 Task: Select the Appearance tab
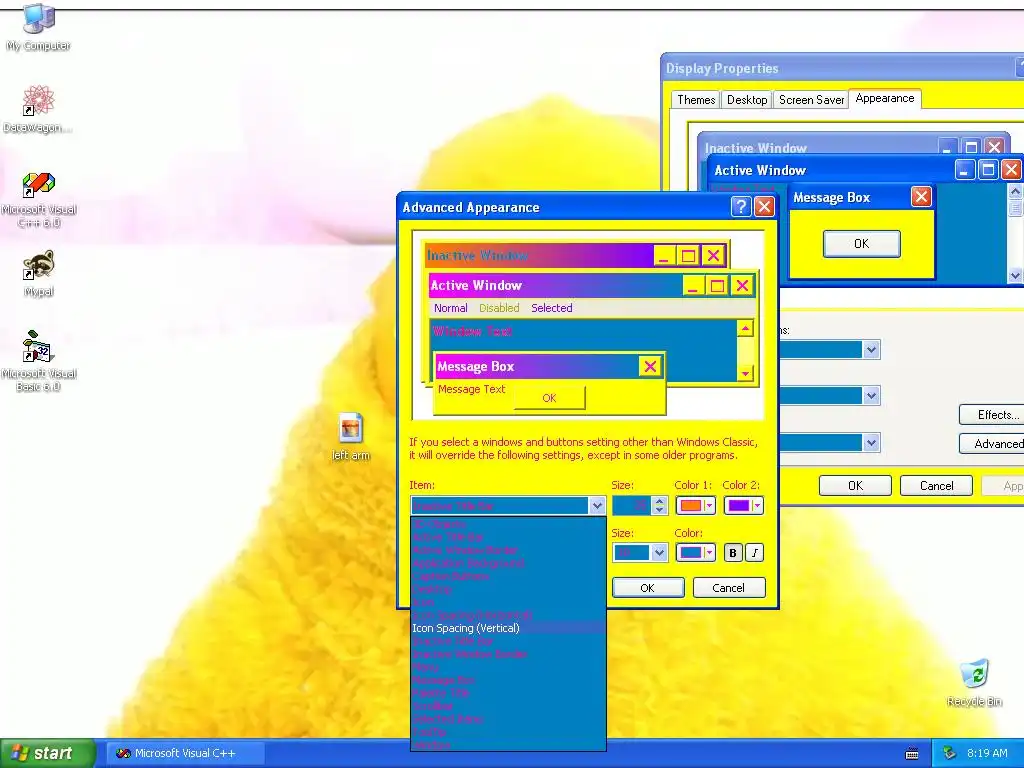click(885, 98)
